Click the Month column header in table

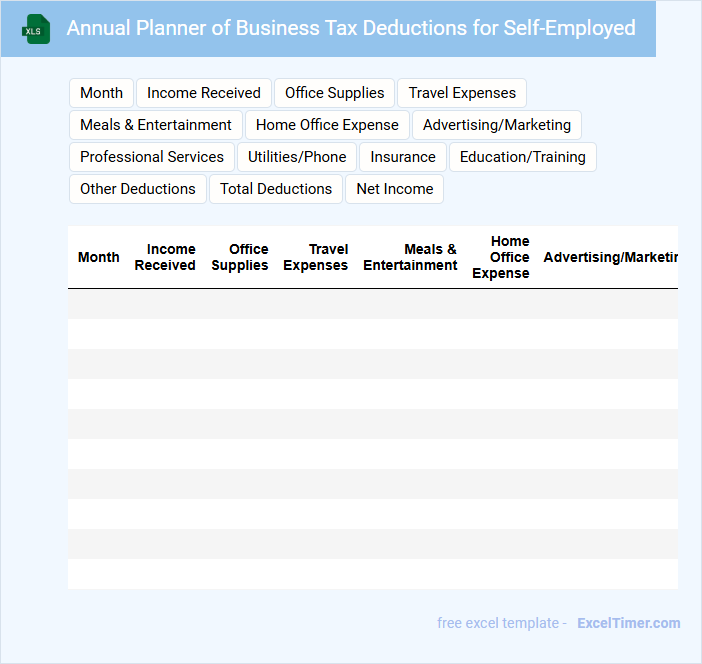(x=99, y=257)
